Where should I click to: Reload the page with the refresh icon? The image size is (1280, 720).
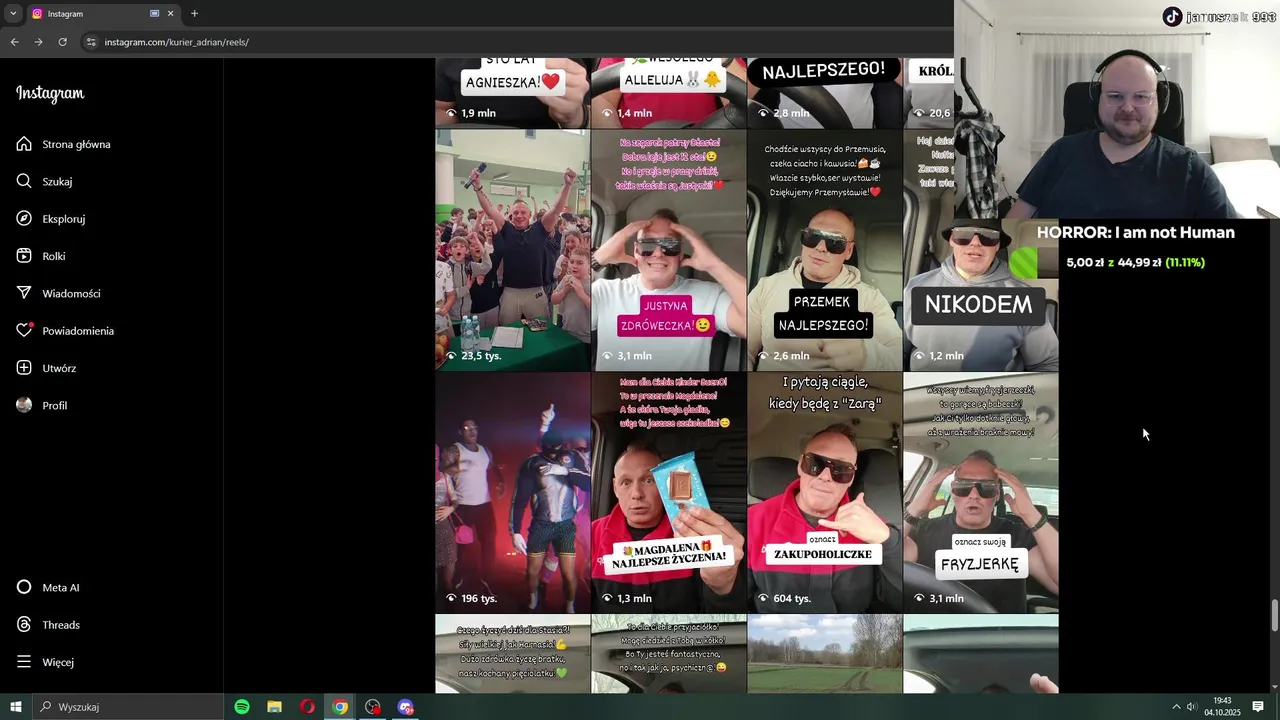62,42
